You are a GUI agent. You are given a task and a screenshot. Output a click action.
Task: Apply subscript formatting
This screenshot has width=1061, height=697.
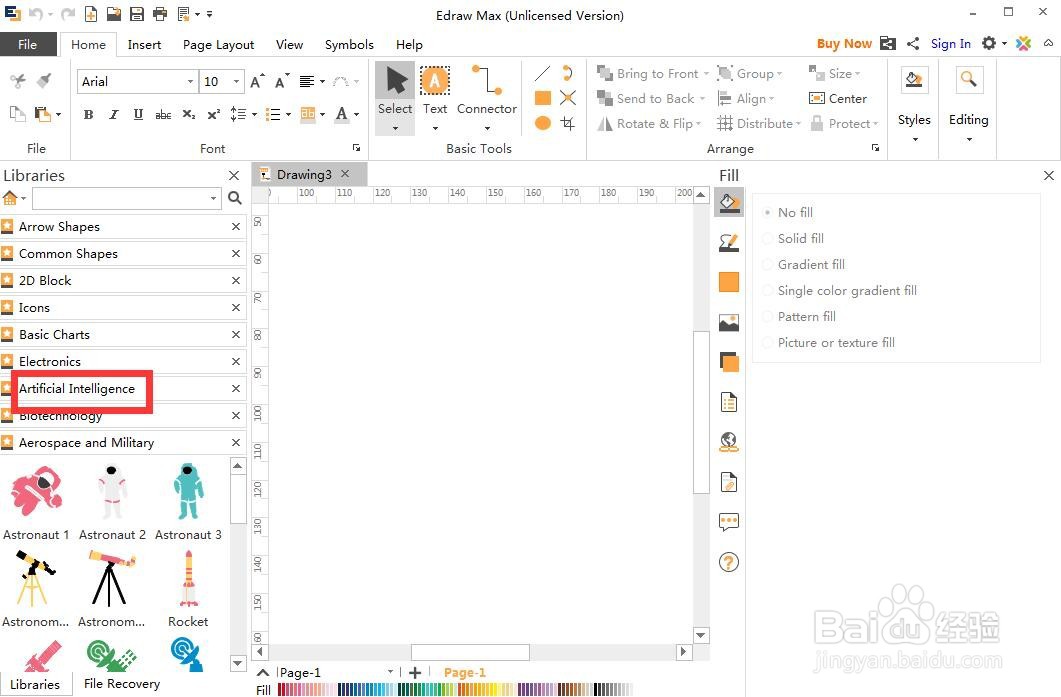point(189,114)
